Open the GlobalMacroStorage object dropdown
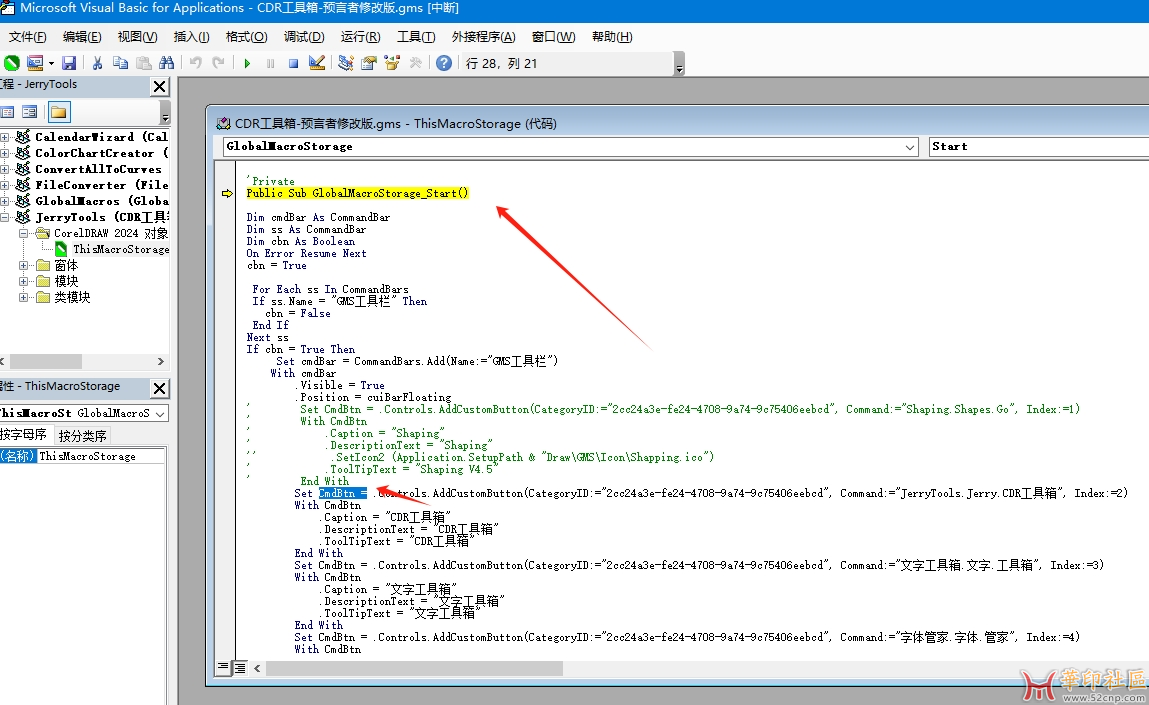 point(909,147)
